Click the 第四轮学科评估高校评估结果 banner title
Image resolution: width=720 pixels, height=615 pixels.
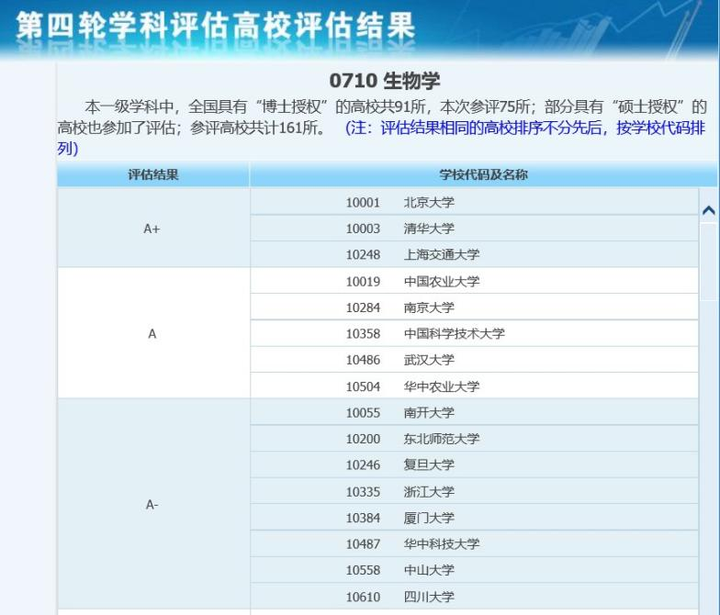(216, 25)
